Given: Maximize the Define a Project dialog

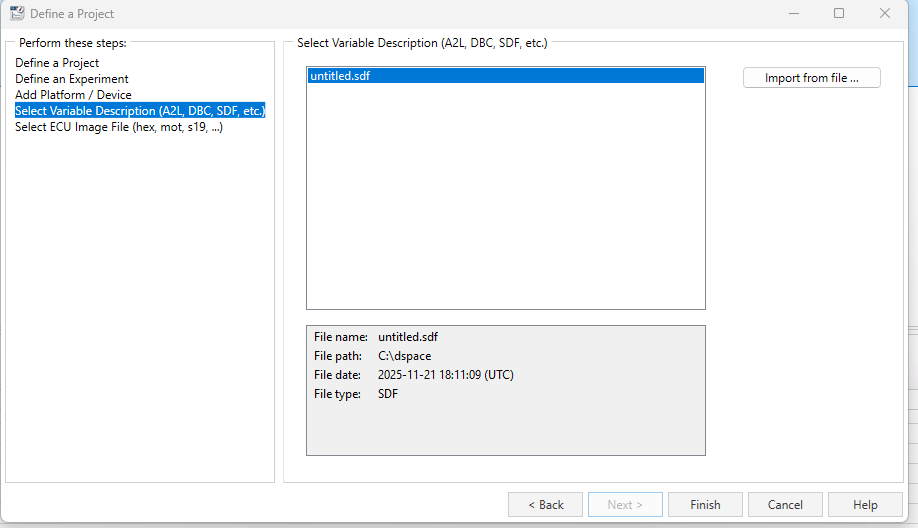Looking at the screenshot, I should [839, 13].
